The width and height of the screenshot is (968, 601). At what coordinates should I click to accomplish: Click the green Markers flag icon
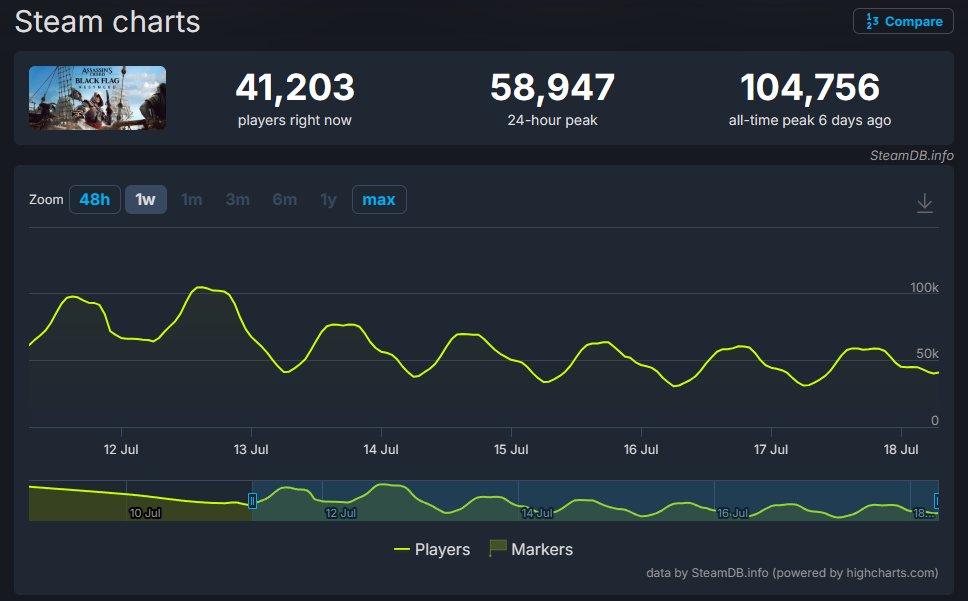pyautogui.click(x=498, y=548)
